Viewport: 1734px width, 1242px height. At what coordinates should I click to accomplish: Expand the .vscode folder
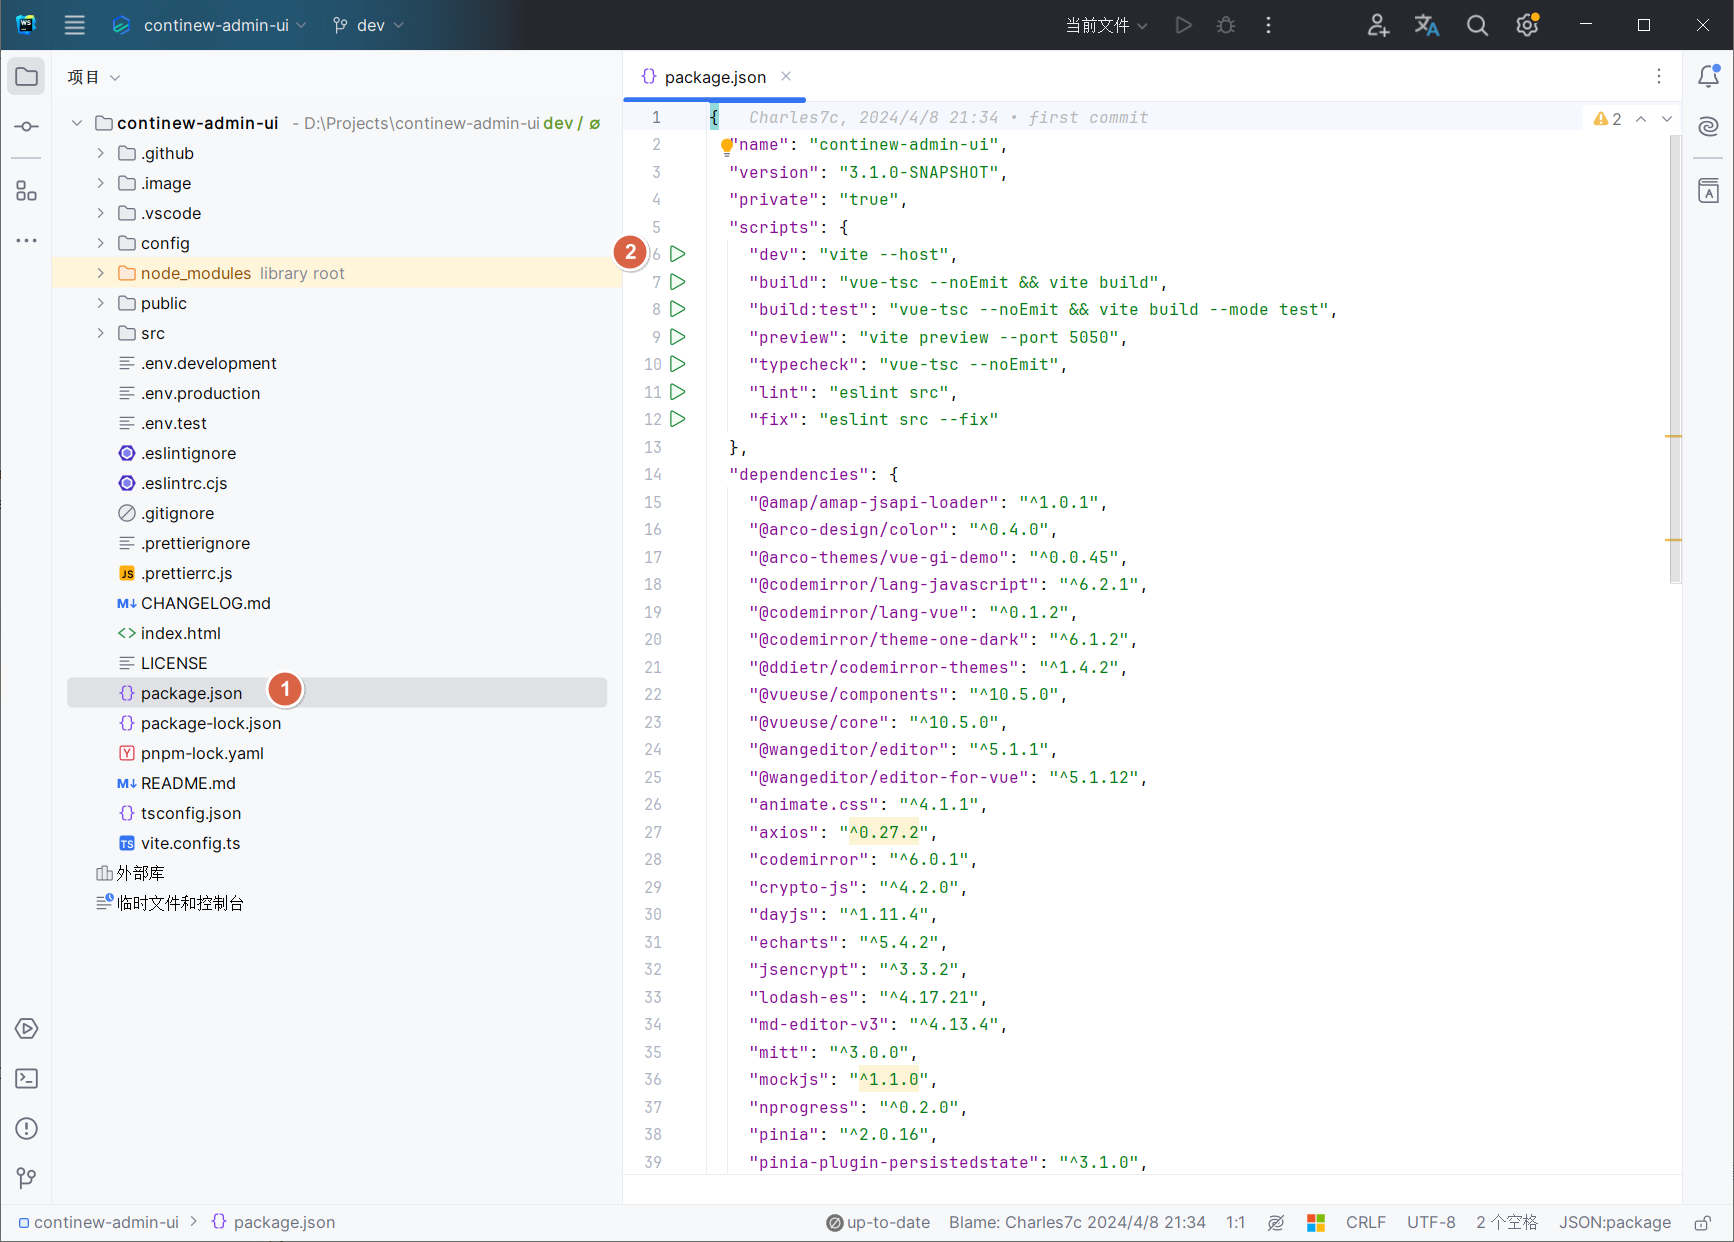(x=101, y=213)
